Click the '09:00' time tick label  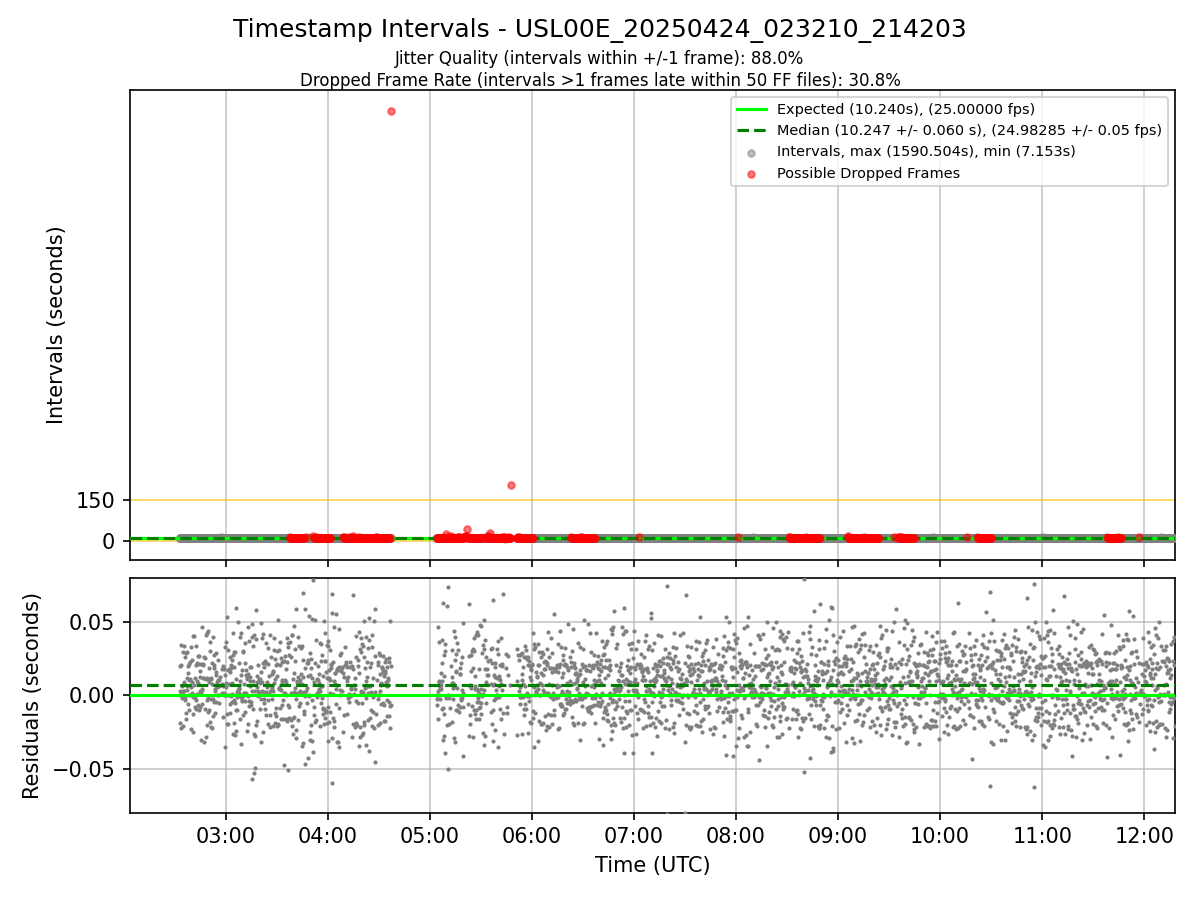(x=838, y=834)
